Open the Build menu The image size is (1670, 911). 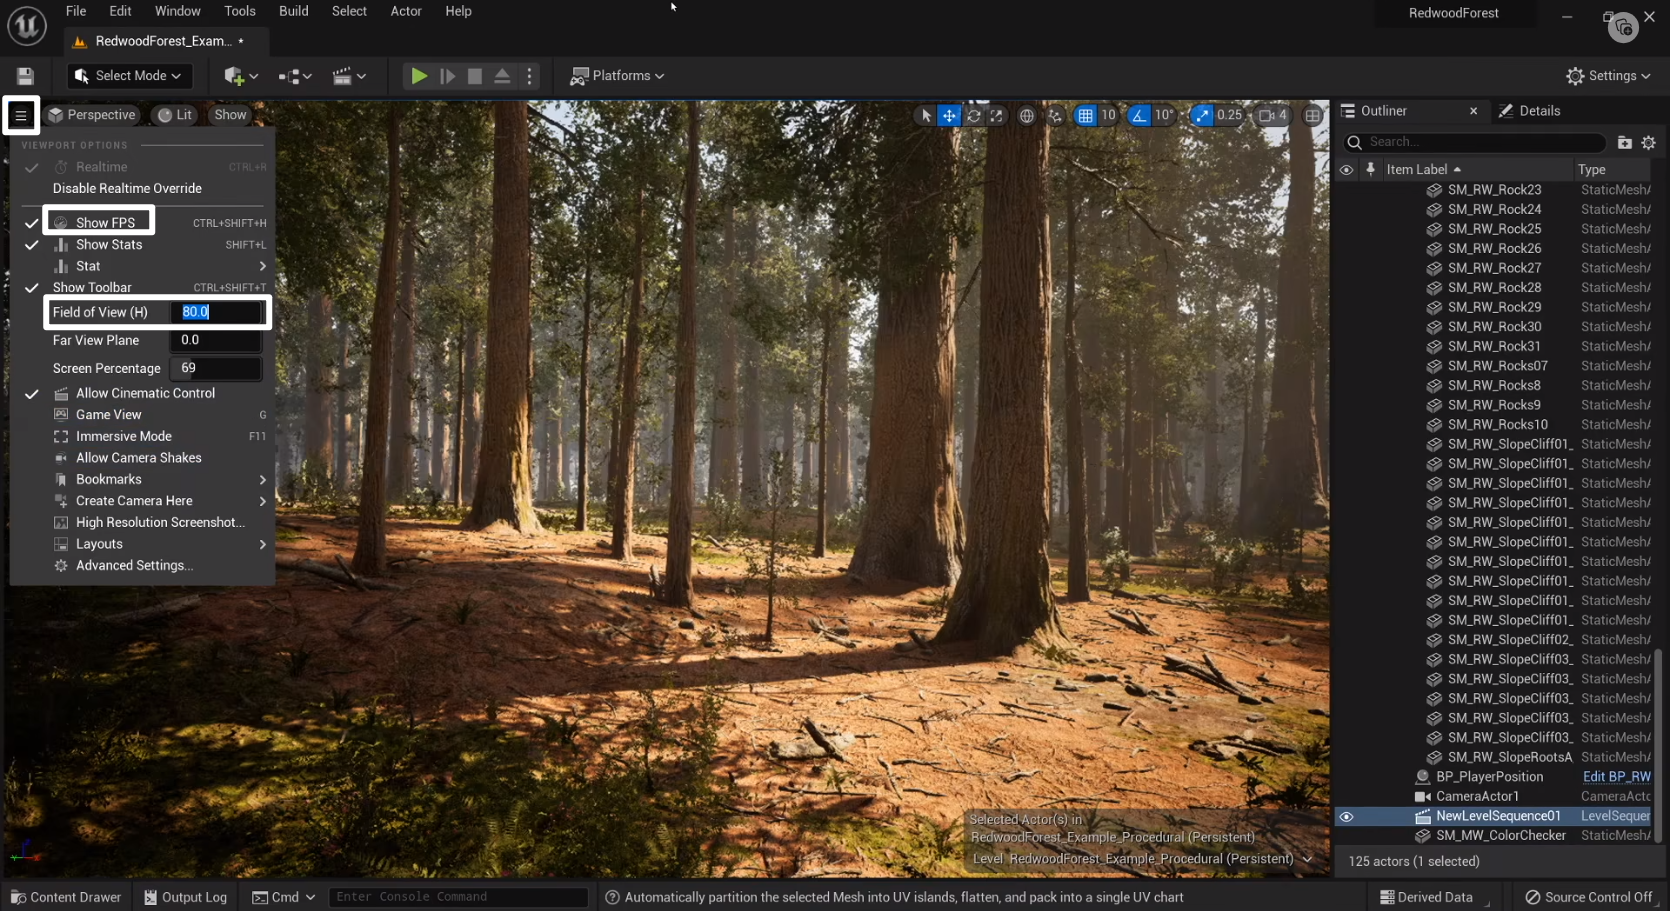(x=293, y=11)
